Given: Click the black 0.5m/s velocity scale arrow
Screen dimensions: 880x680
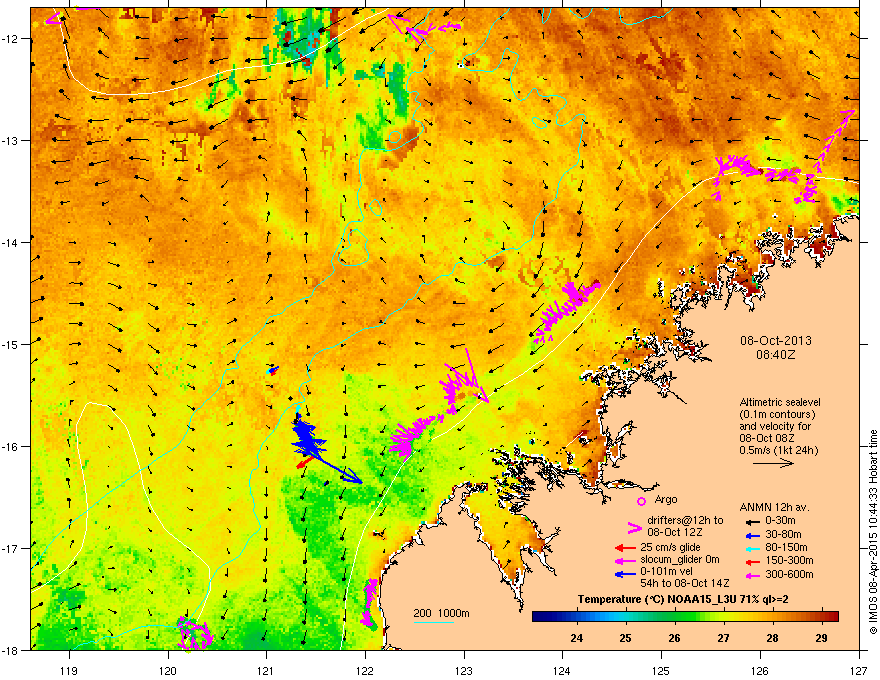Looking at the screenshot, I should pos(773,463).
